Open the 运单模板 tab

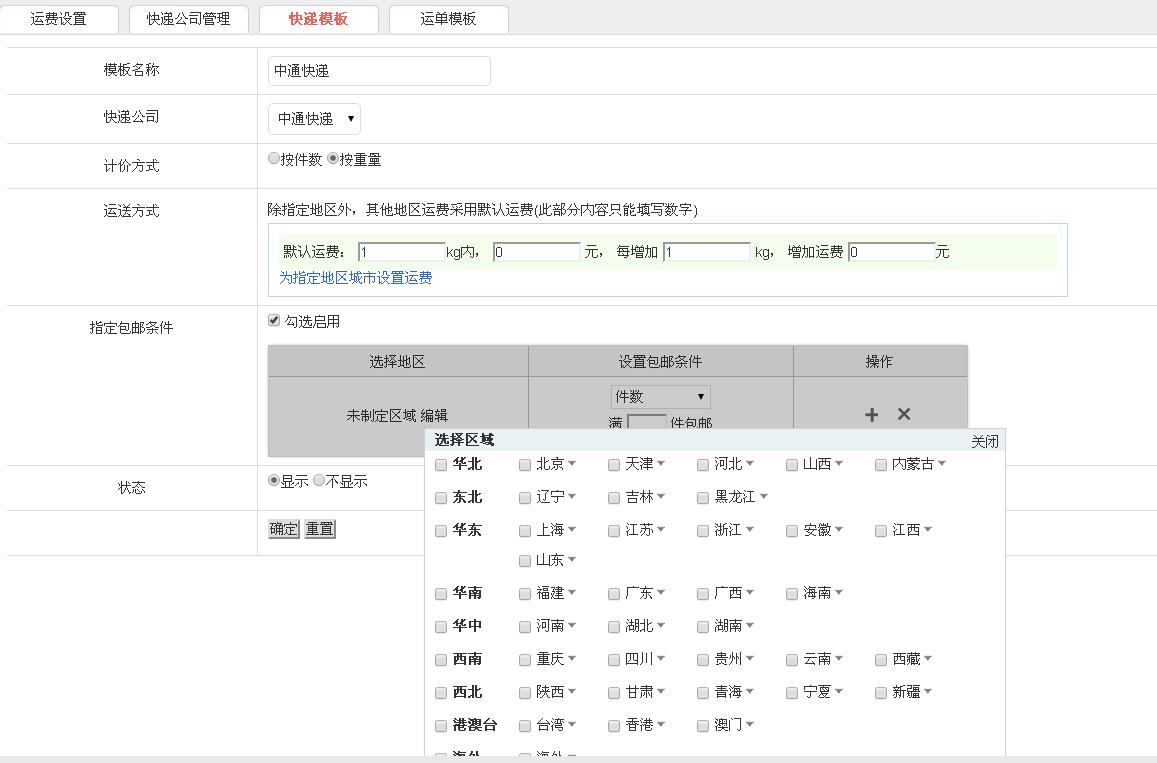(x=448, y=19)
